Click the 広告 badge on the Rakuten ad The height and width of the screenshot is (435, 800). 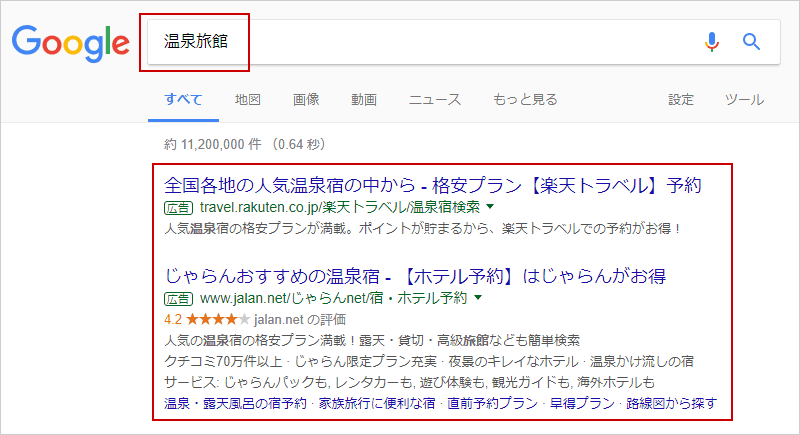pyautogui.click(x=179, y=208)
